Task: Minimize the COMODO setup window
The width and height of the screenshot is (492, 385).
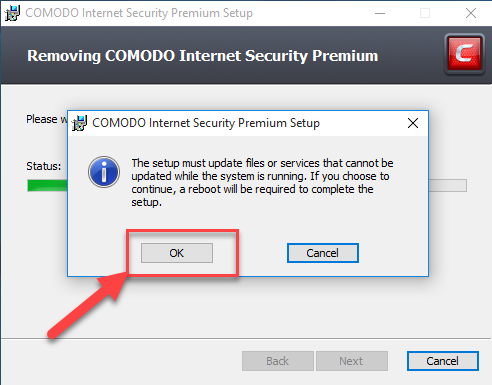Action: coord(380,13)
